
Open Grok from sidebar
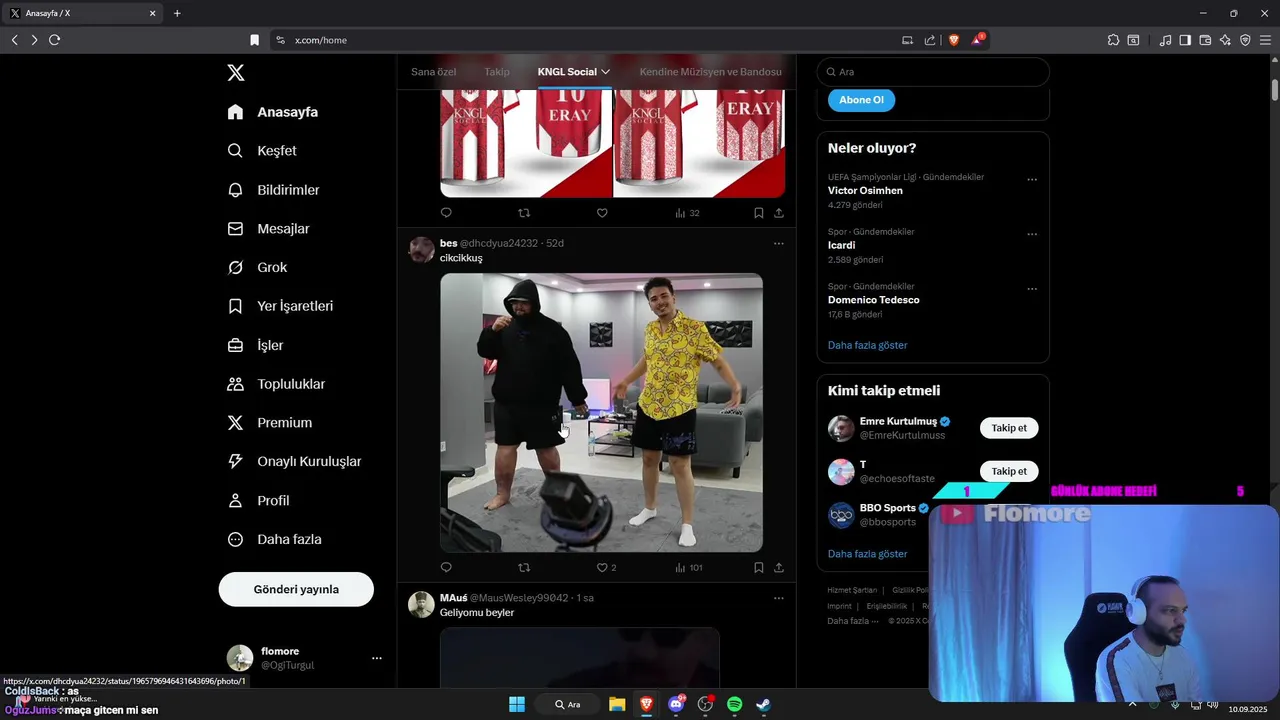pyautogui.click(x=257, y=268)
